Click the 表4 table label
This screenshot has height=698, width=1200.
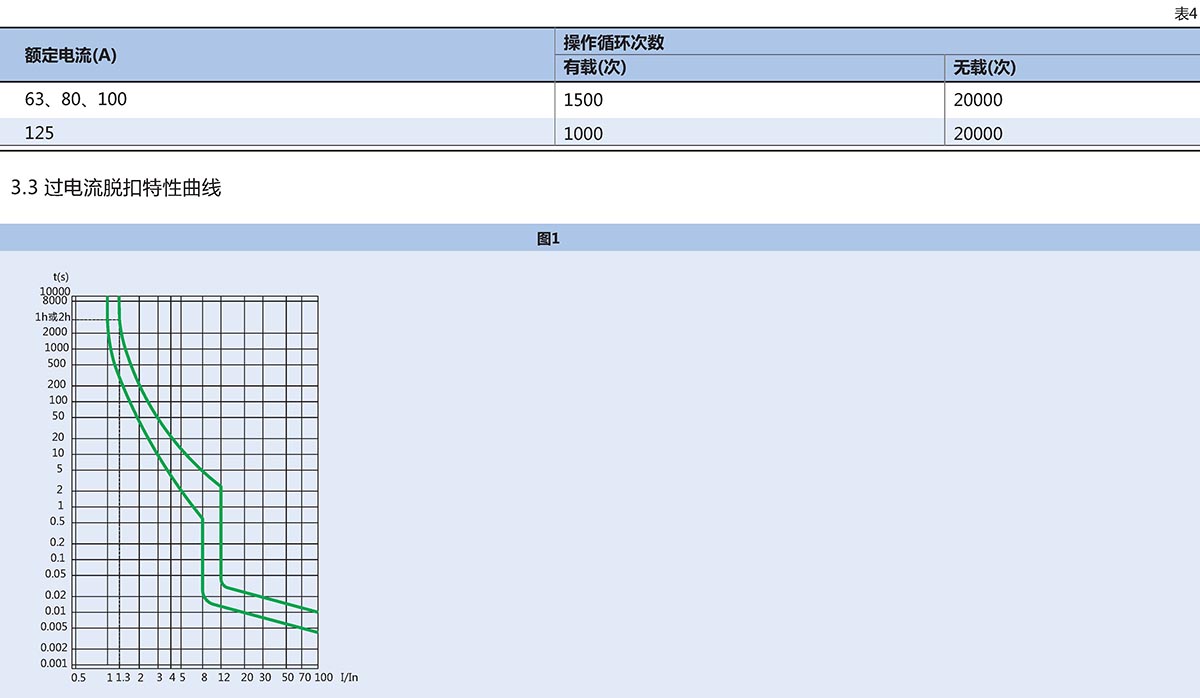(1185, 13)
